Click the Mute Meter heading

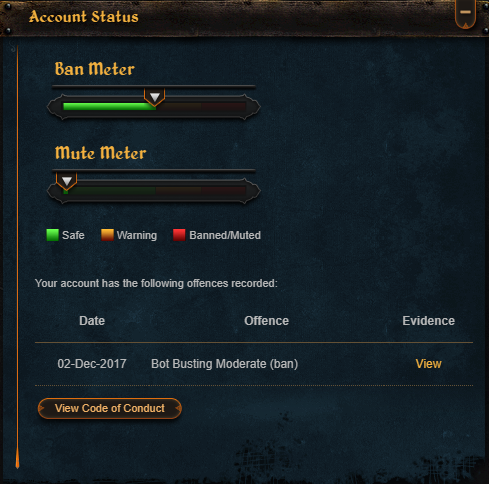tap(101, 153)
